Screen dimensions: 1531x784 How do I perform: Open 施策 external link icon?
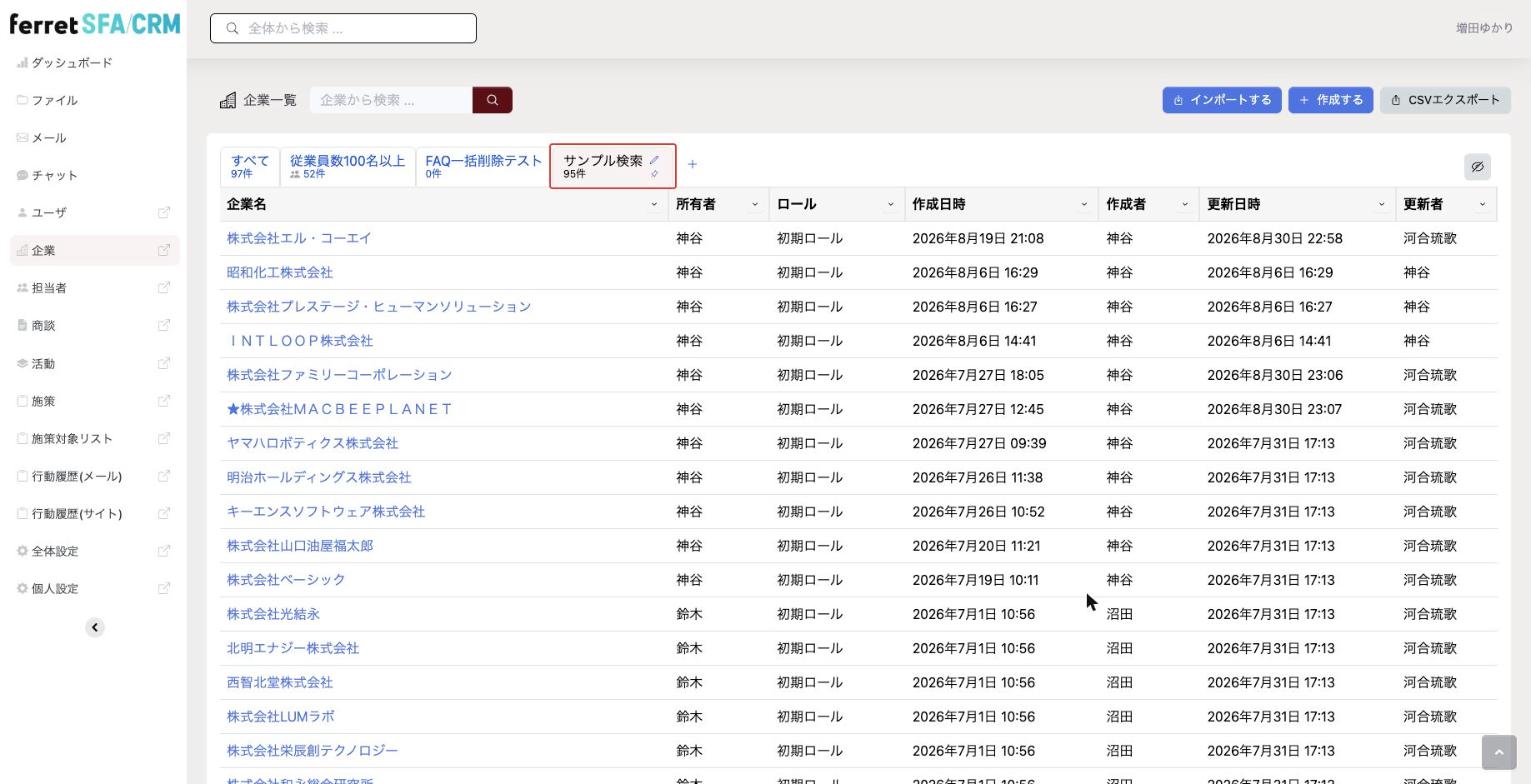pyautogui.click(x=164, y=401)
